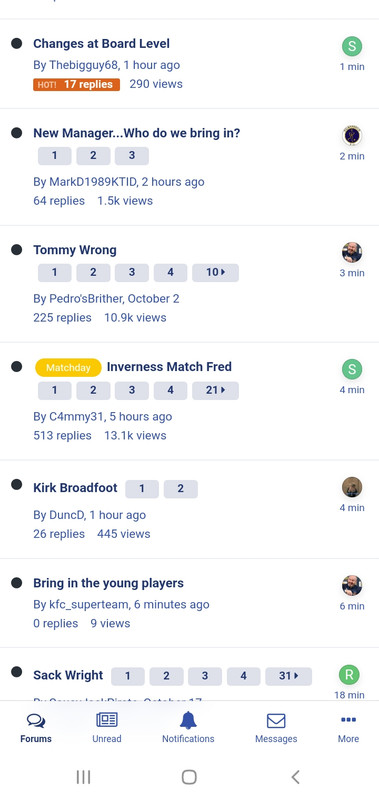Viewport: 379px width, 800px height.
Task: Open the Messages envelope icon
Action: coord(276,720)
